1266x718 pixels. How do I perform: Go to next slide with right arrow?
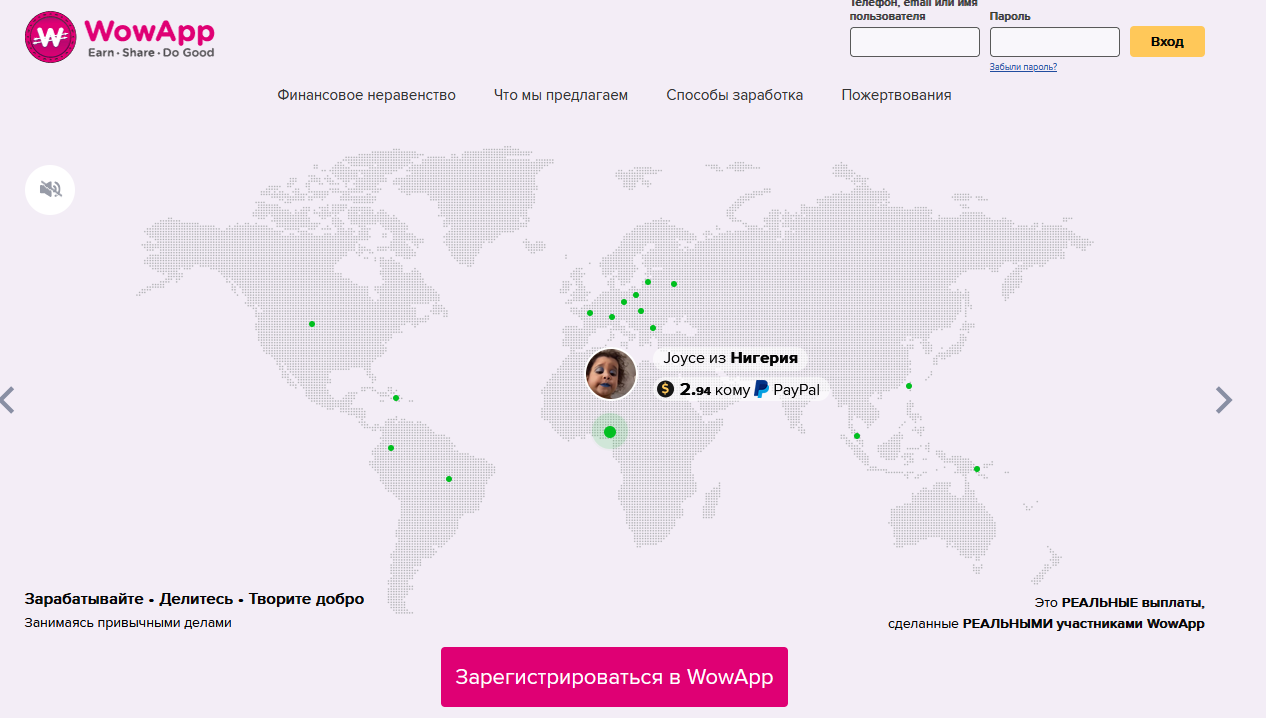1224,400
